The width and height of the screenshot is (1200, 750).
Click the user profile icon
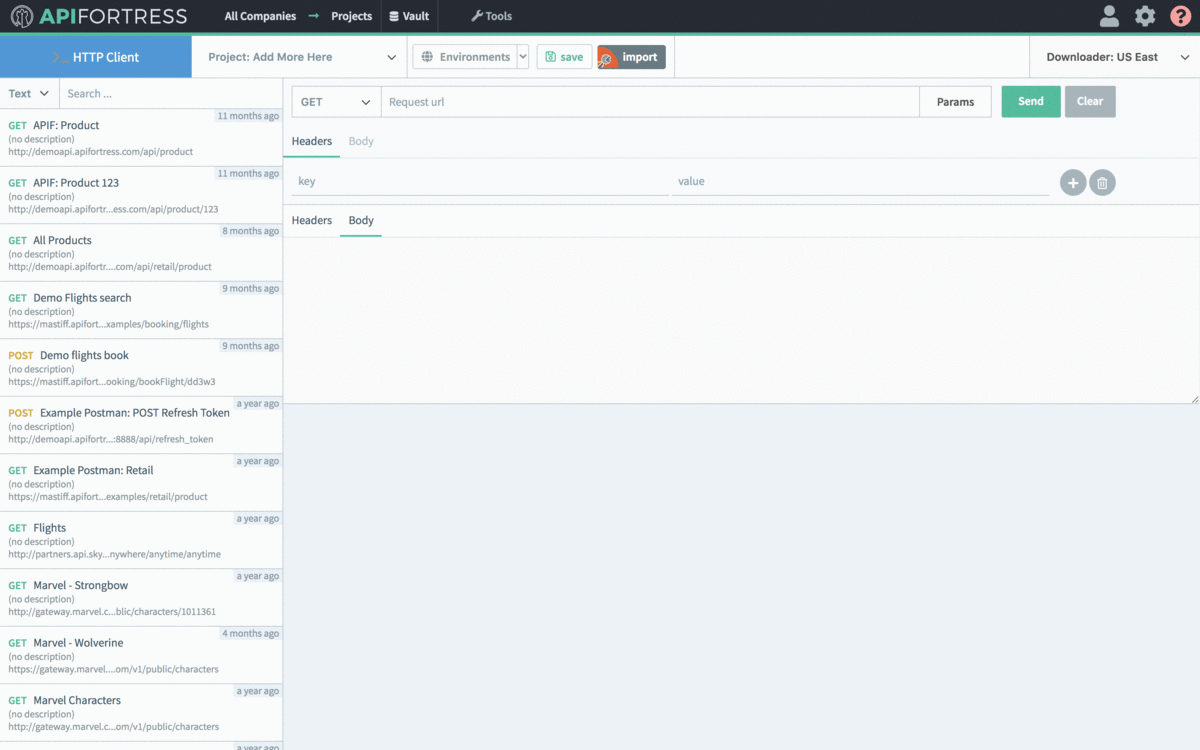pyautogui.click(x=1109, y=16)
